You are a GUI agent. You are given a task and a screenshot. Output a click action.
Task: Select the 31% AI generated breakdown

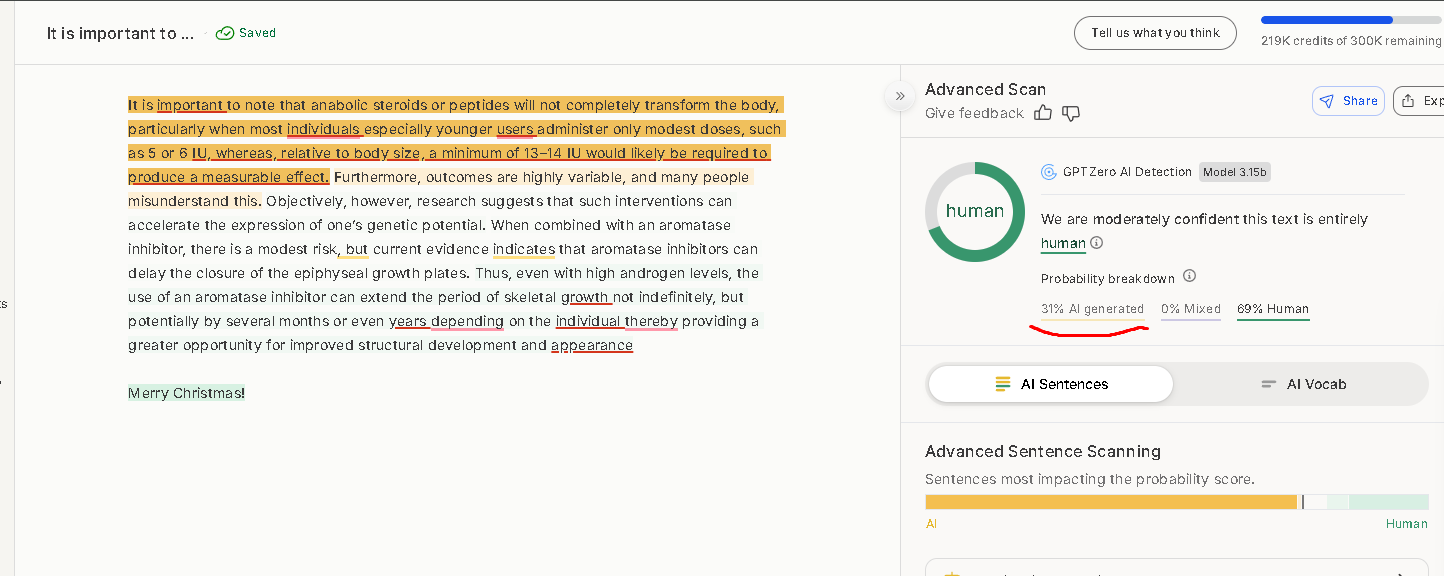[1092, 309]
